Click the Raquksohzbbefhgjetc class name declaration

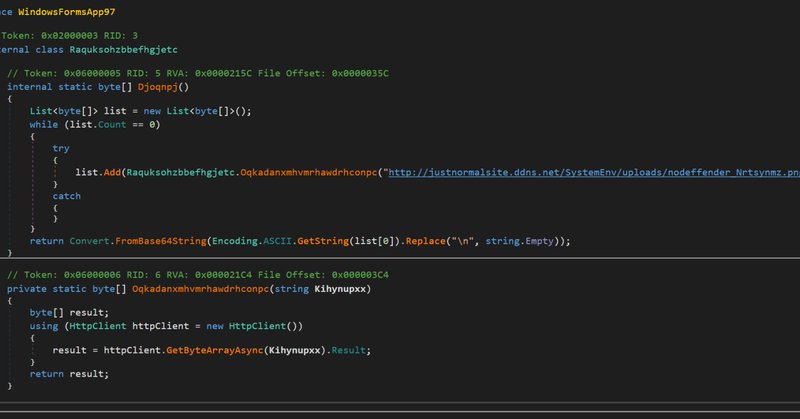(123, 50)
